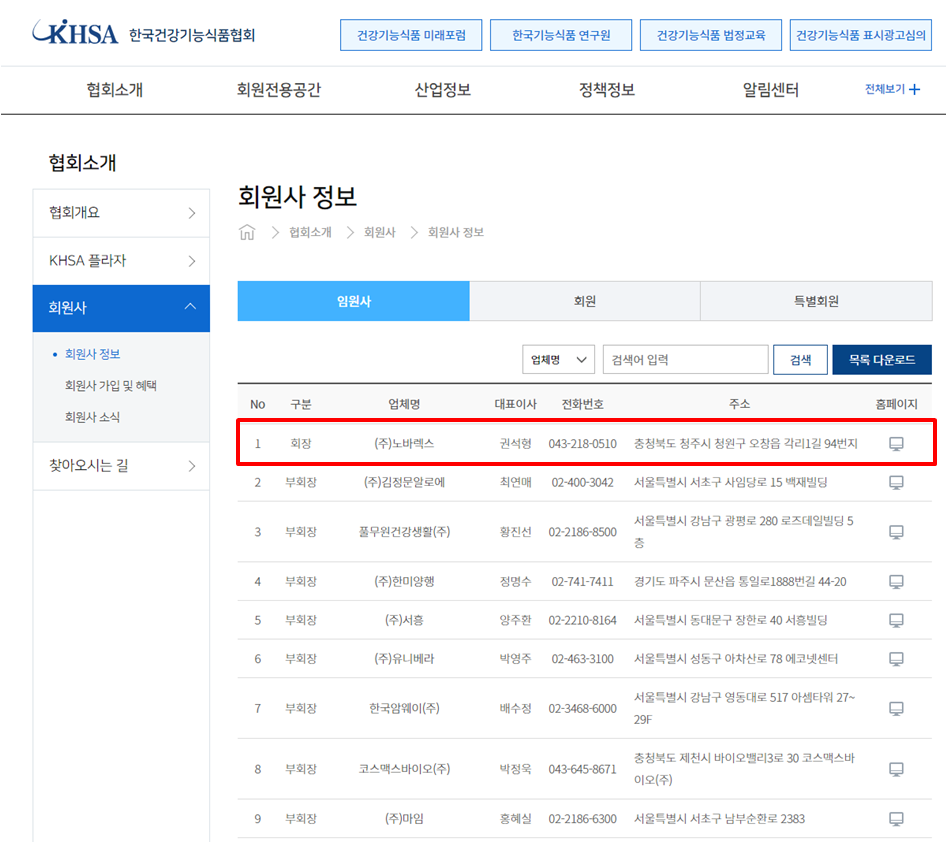Expand KHSA 플라자 sidebar item
The image size is (946, 853).
coord(121,261)
